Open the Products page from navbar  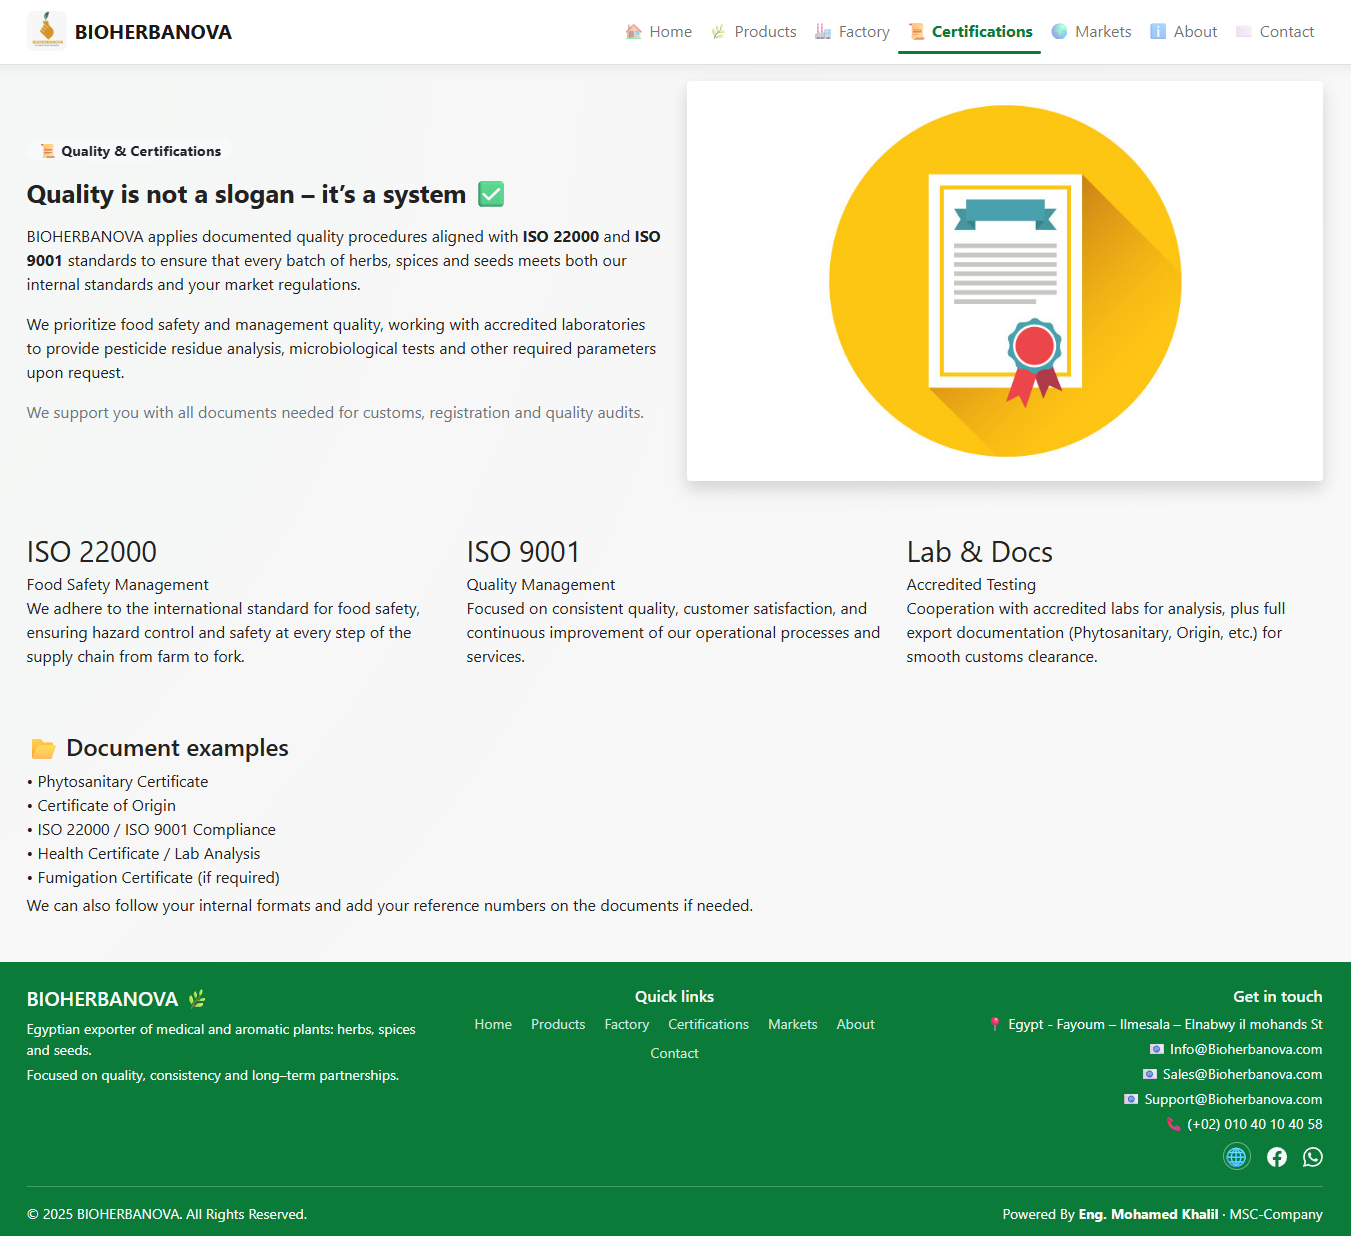tap(754, 32)
